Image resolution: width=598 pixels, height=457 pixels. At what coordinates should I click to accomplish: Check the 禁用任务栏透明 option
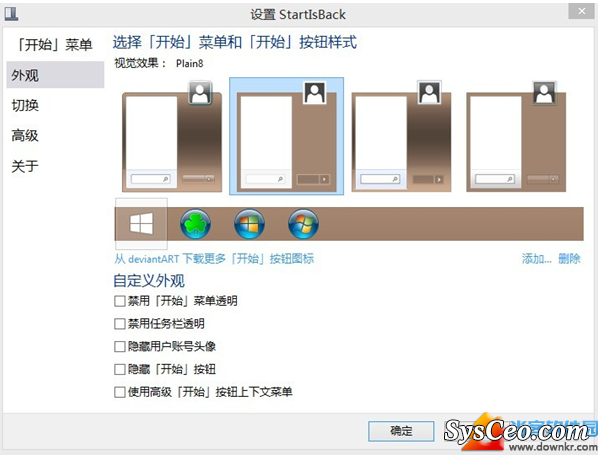pos(120,324)
